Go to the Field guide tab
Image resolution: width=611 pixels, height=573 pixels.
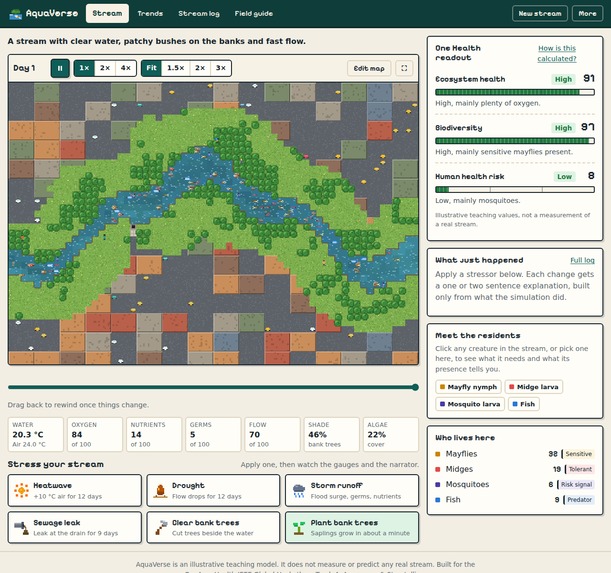(x=254, y=14)
